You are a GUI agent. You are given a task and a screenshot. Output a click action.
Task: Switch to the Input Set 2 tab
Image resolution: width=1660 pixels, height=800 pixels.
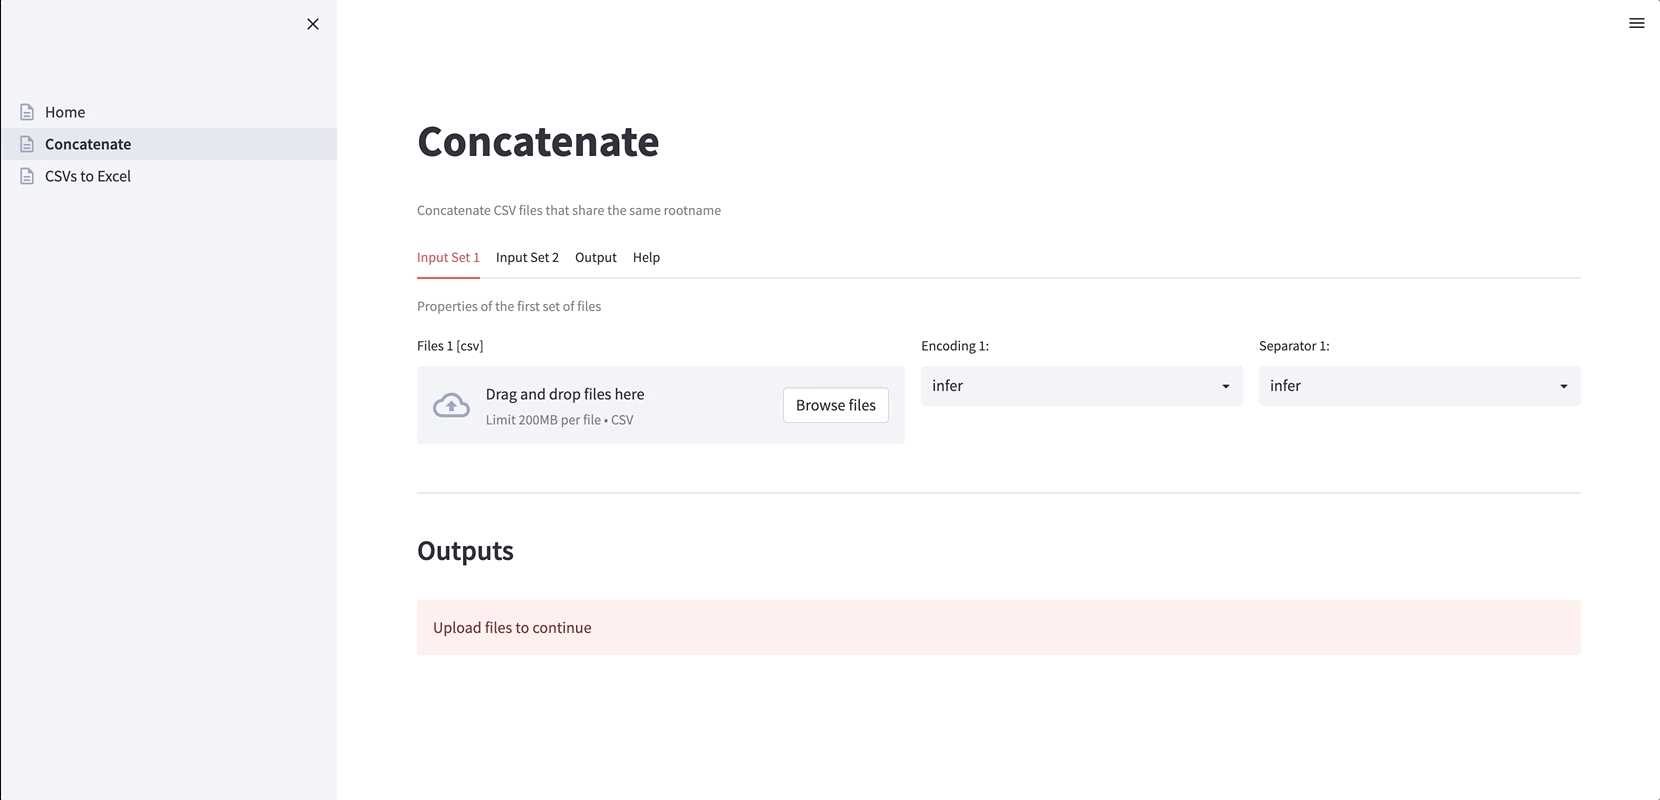click(x=527, y=257)
